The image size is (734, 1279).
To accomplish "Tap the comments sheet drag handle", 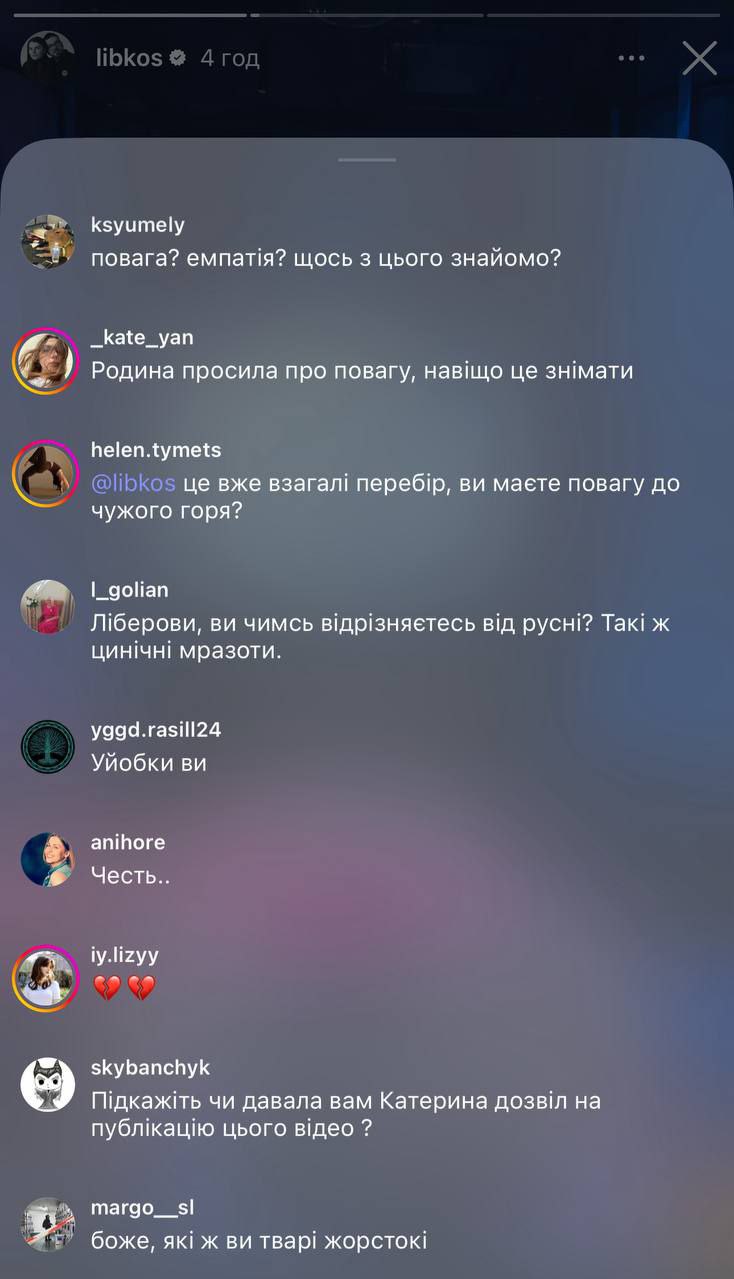I will coord(367,159).
